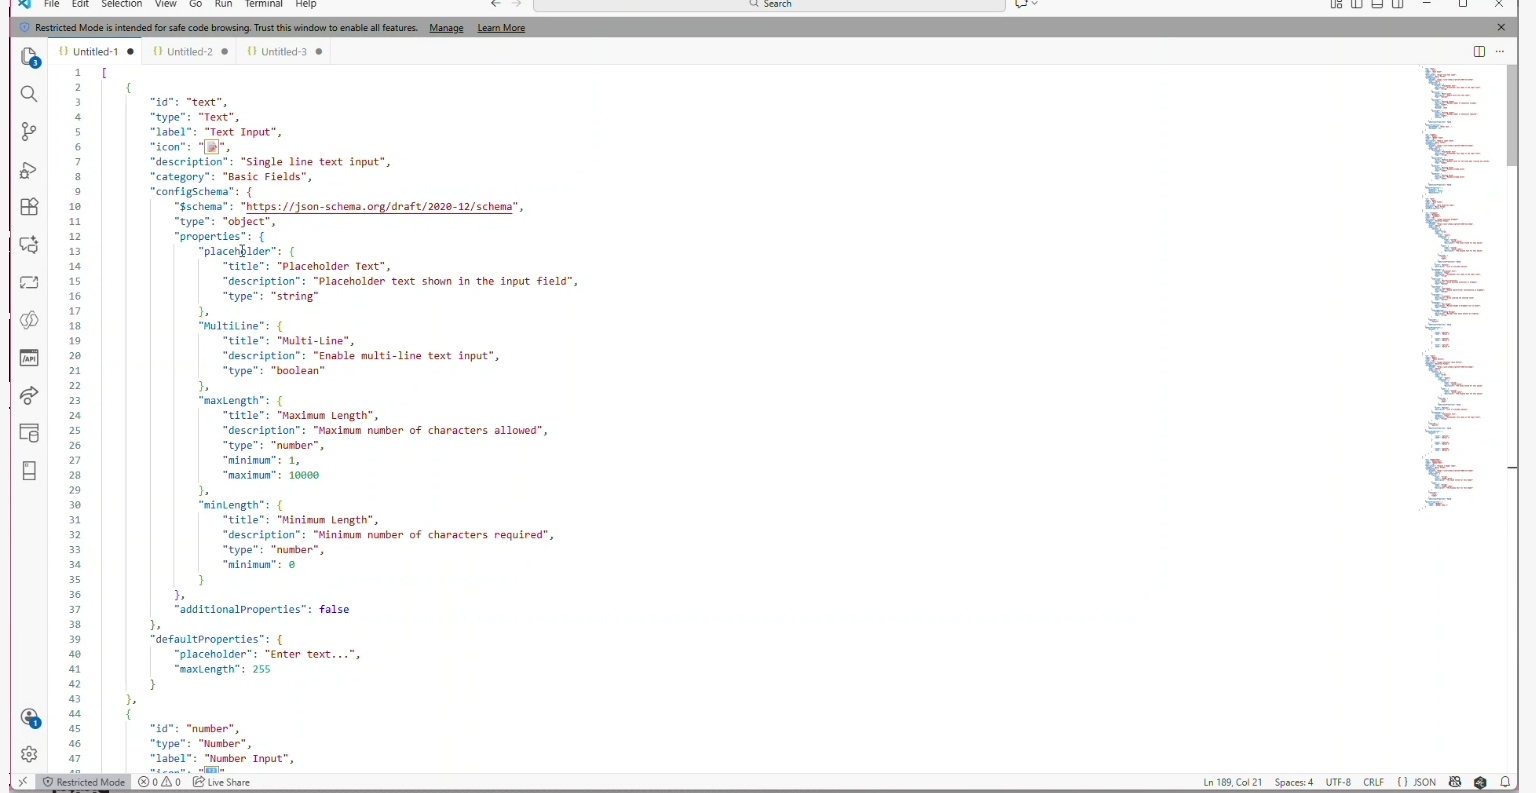
Task: Click the notifications bell in the status bar
Action: pos(1505,782)
